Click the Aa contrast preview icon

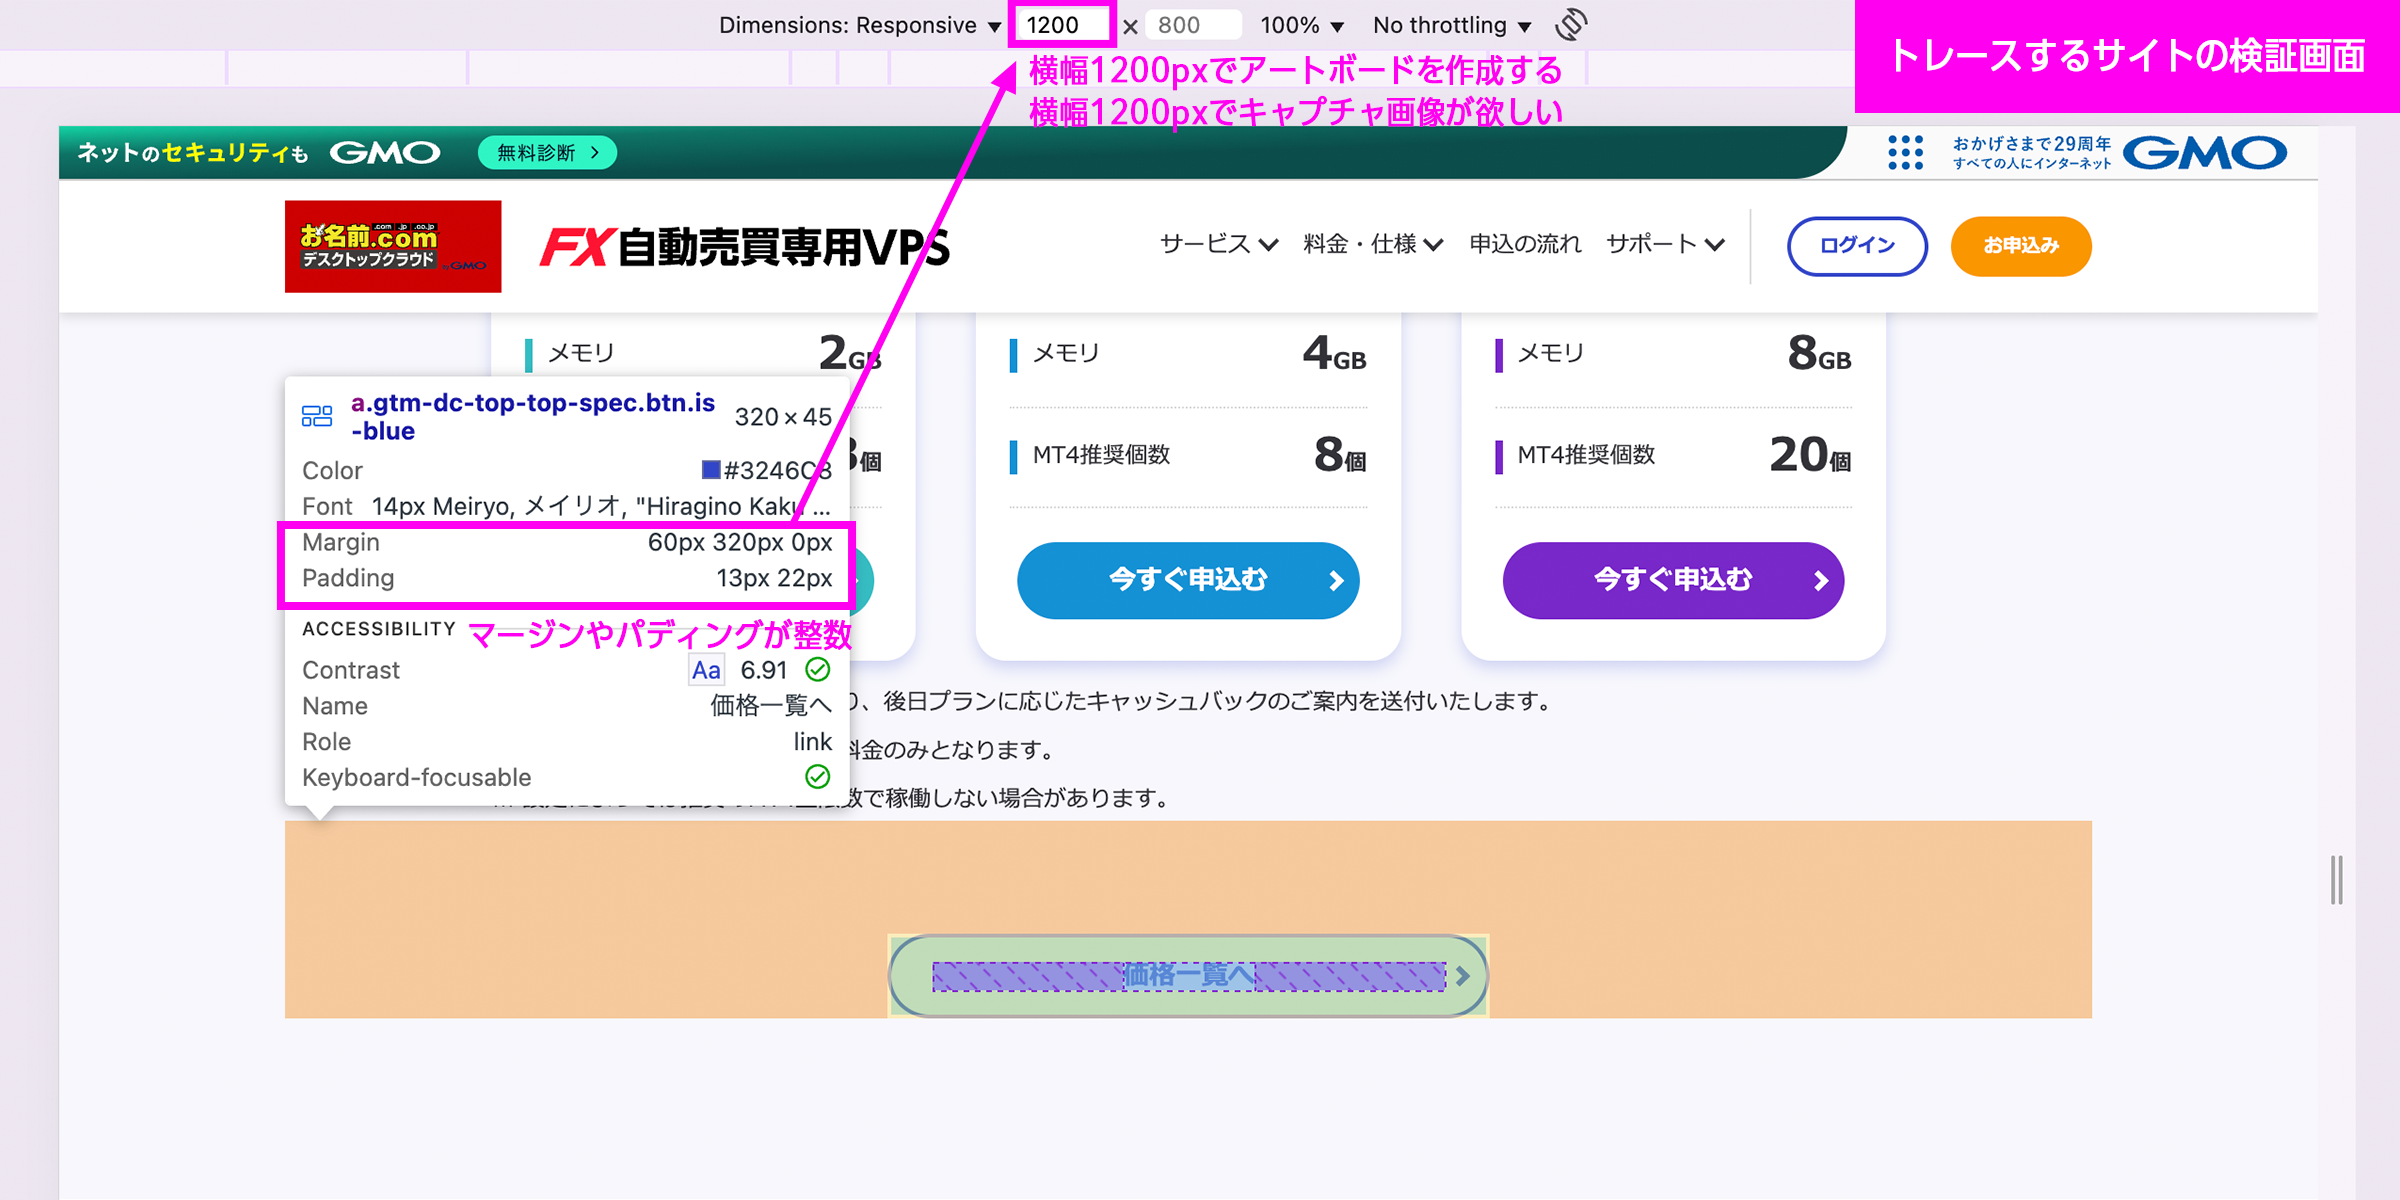coord(706,670)
